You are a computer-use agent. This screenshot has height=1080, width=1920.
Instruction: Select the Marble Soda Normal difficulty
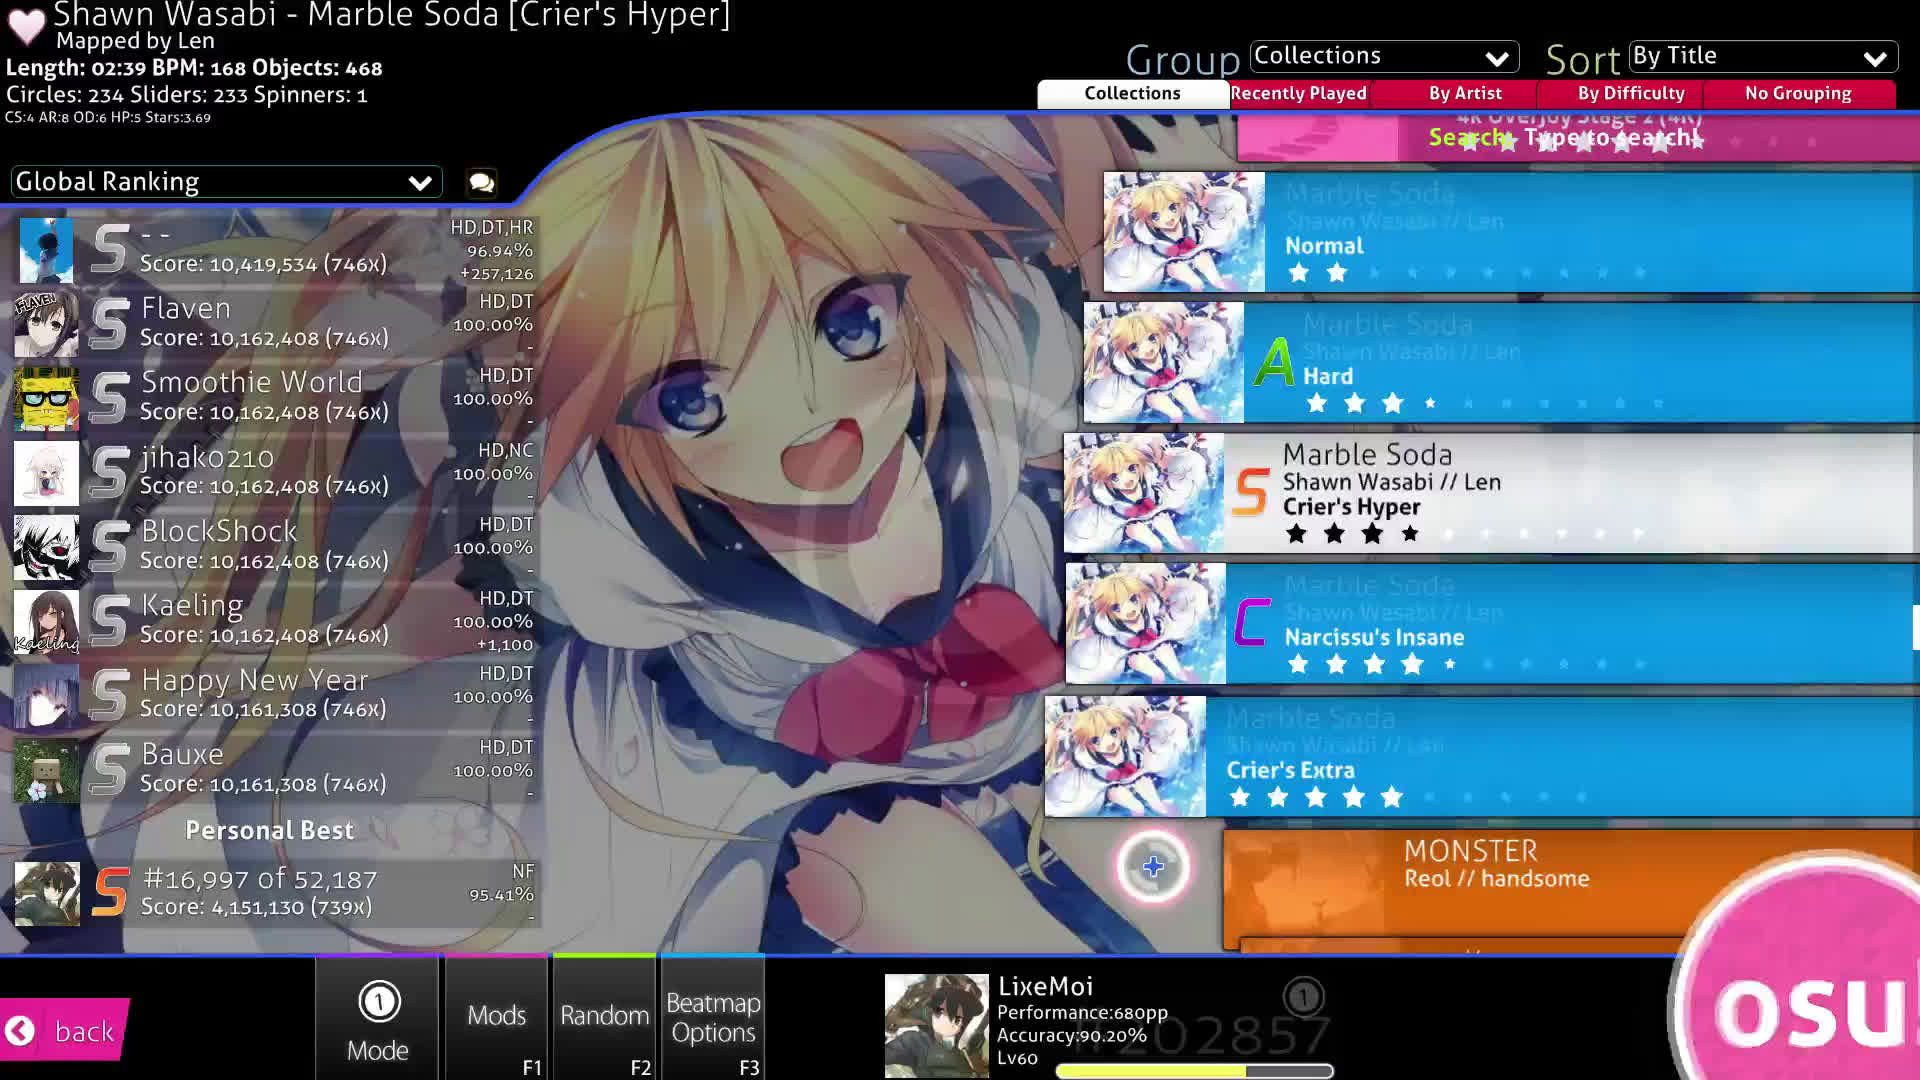pos(1510,232)
